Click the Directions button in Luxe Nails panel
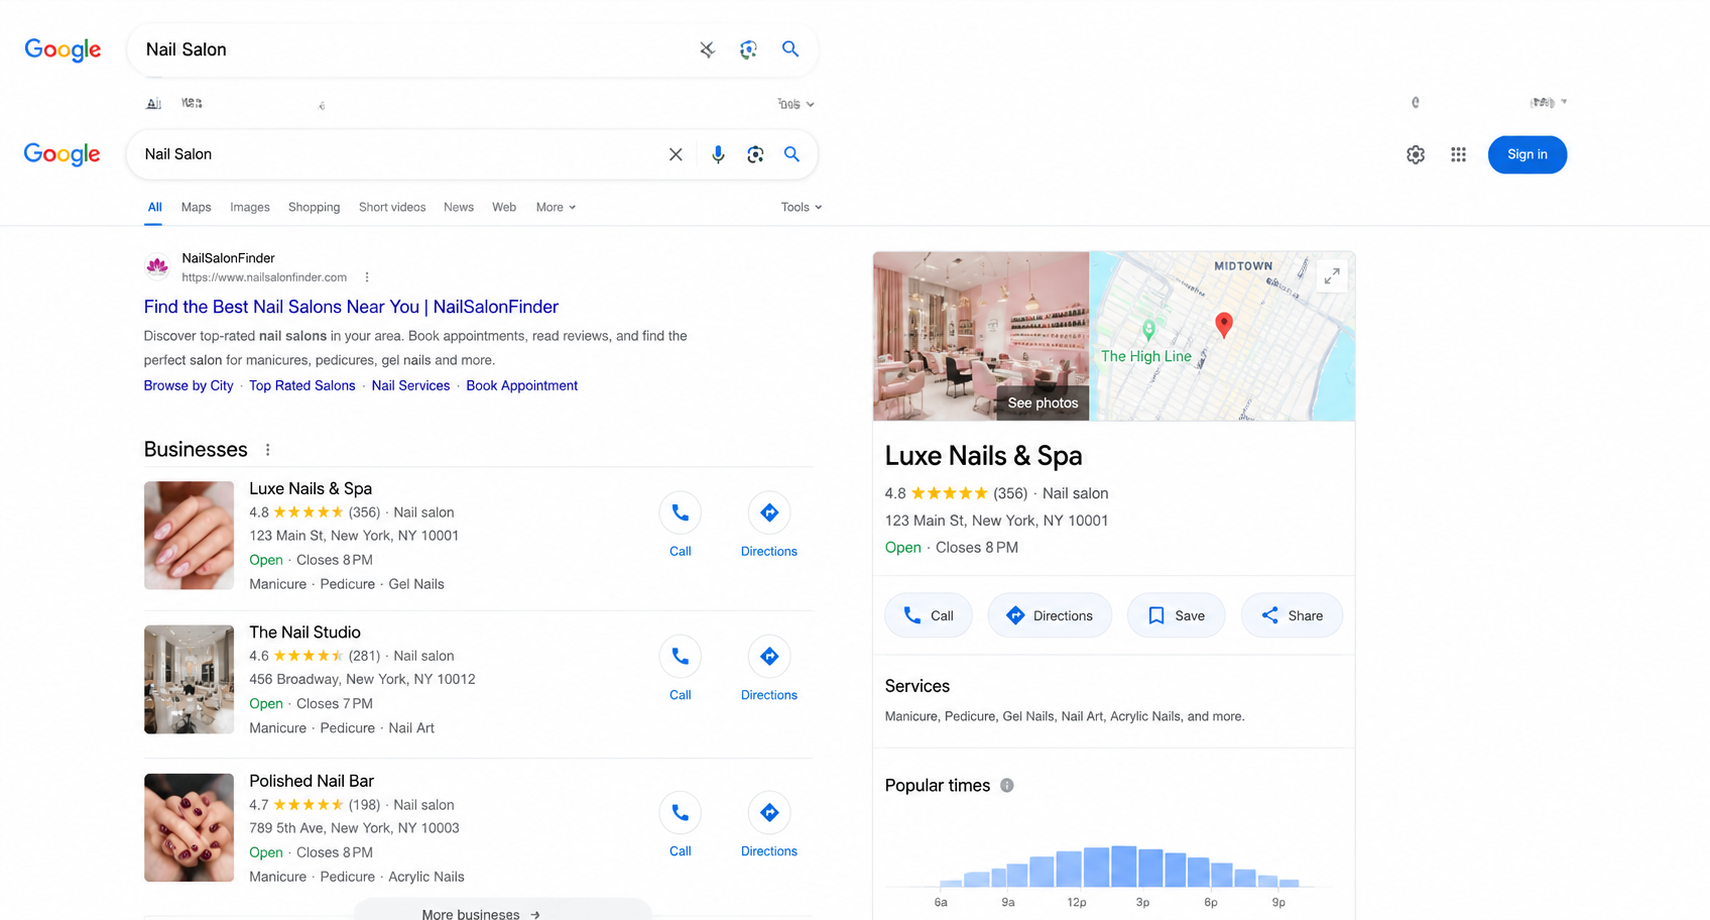This screenshot has height=920, width=1710. 1049,615
